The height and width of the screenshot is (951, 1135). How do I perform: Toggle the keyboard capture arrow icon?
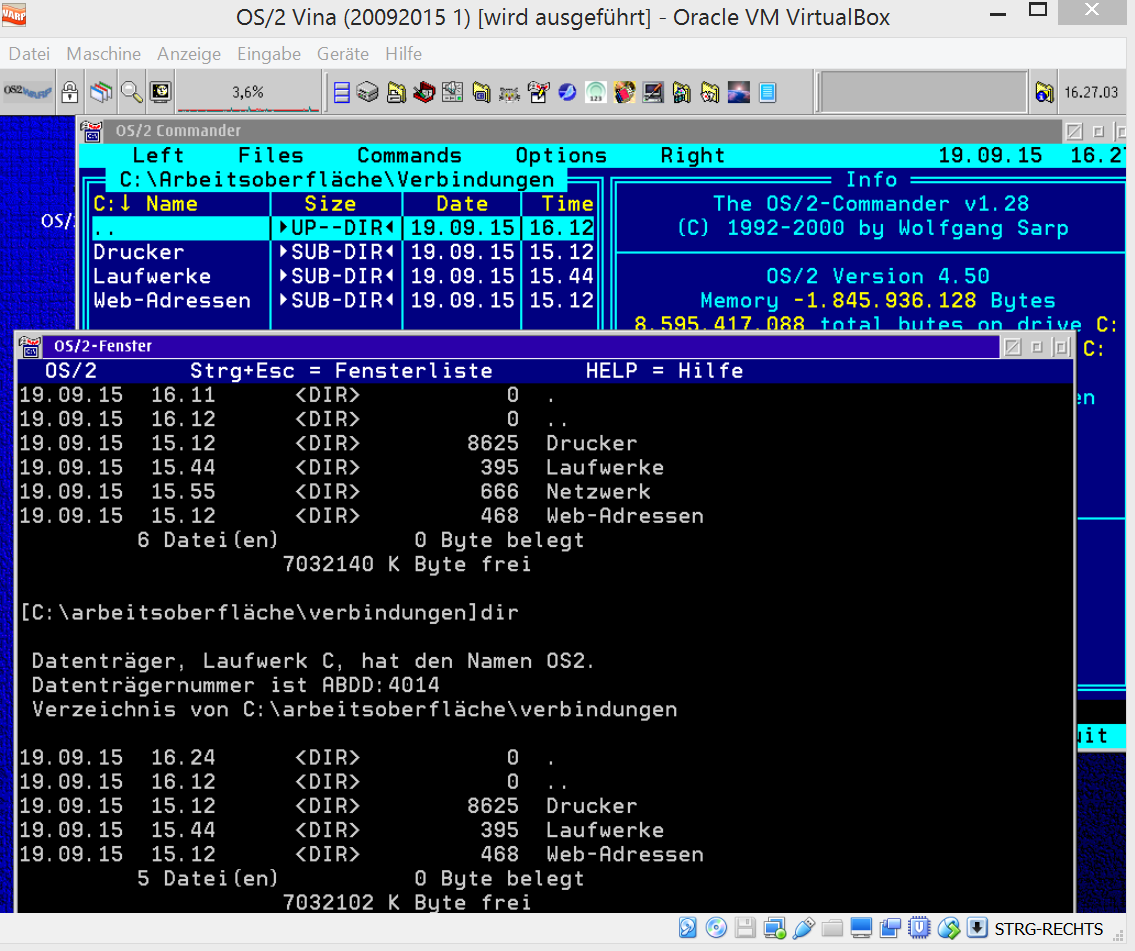tap(977, 928)
